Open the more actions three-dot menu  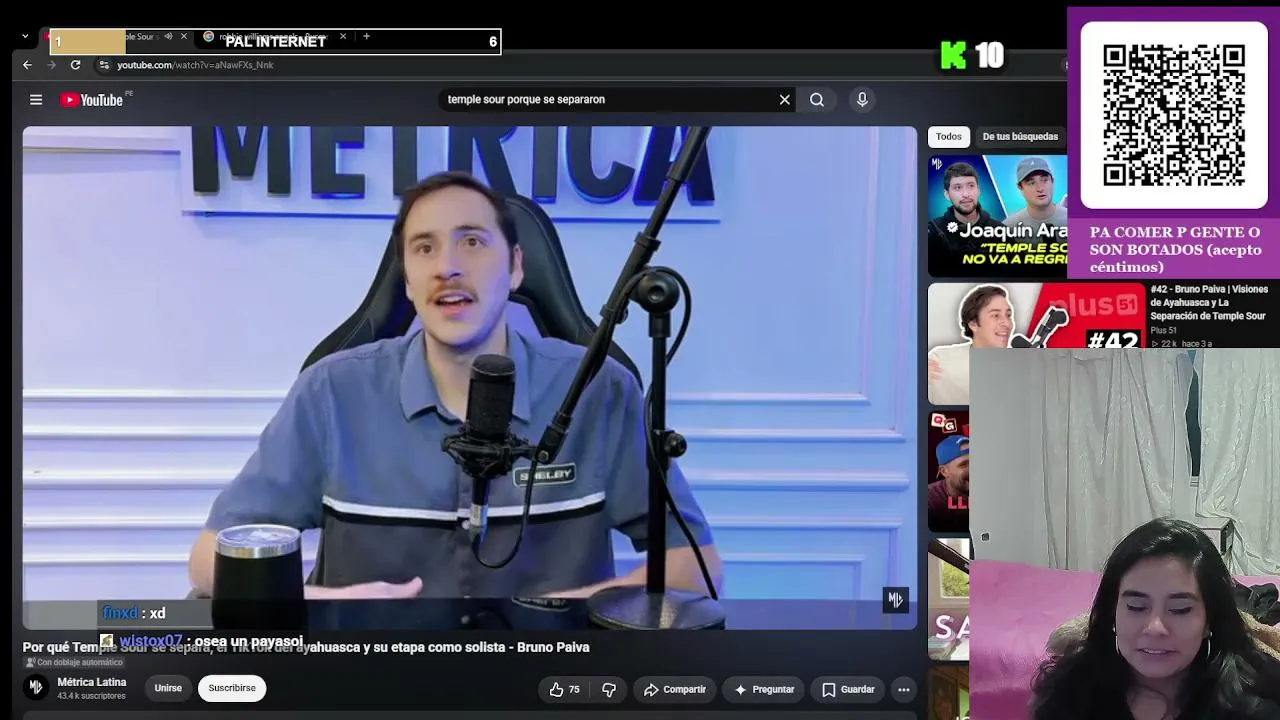904,689
